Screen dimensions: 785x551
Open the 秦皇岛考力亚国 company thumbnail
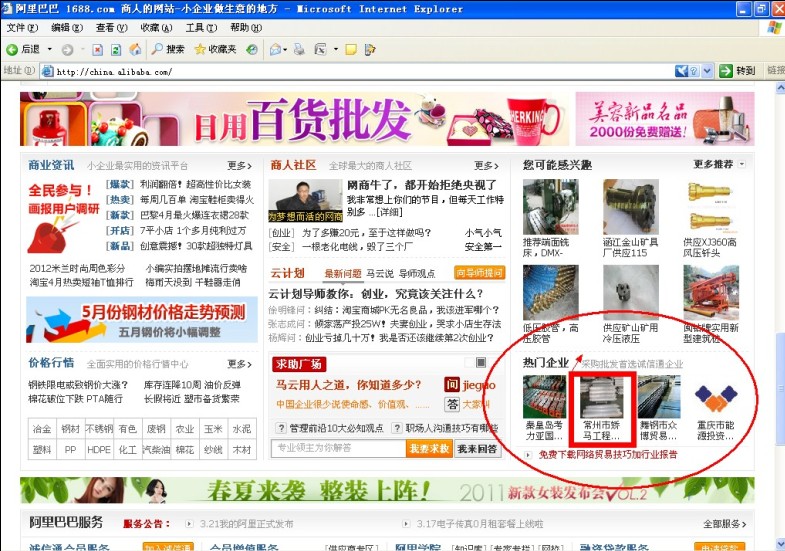(x=544, y=396)
